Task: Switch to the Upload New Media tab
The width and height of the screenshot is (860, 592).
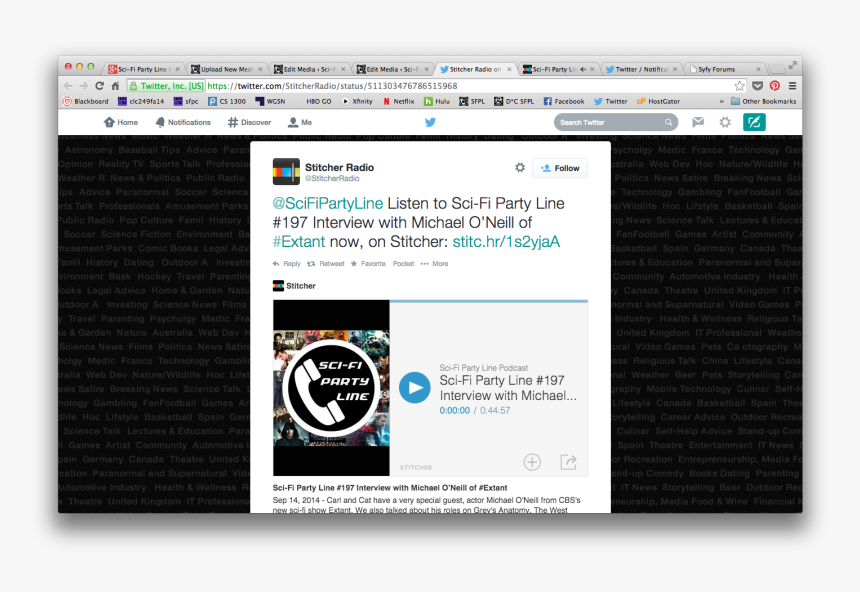Action: tap(225, 69)
